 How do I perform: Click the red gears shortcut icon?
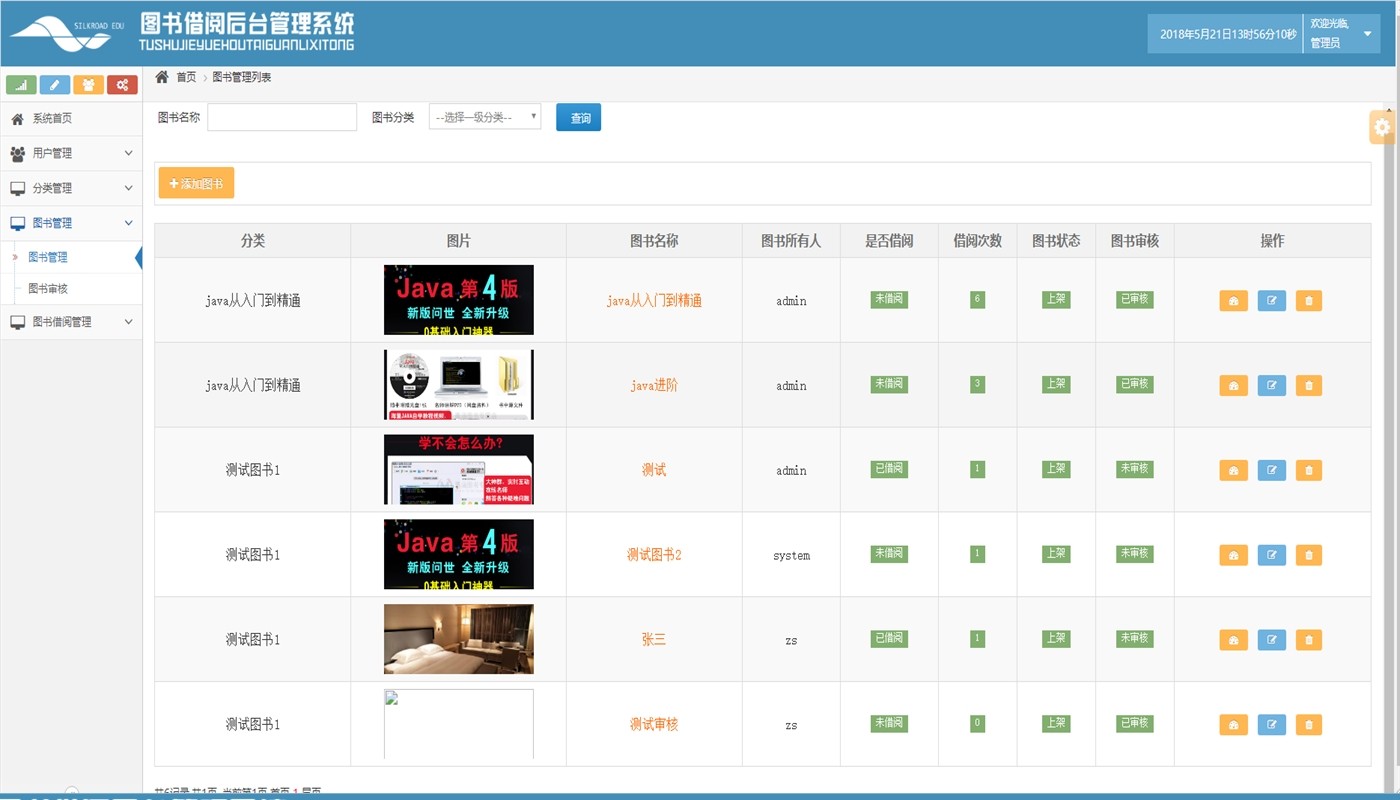(x=122, y=85)
